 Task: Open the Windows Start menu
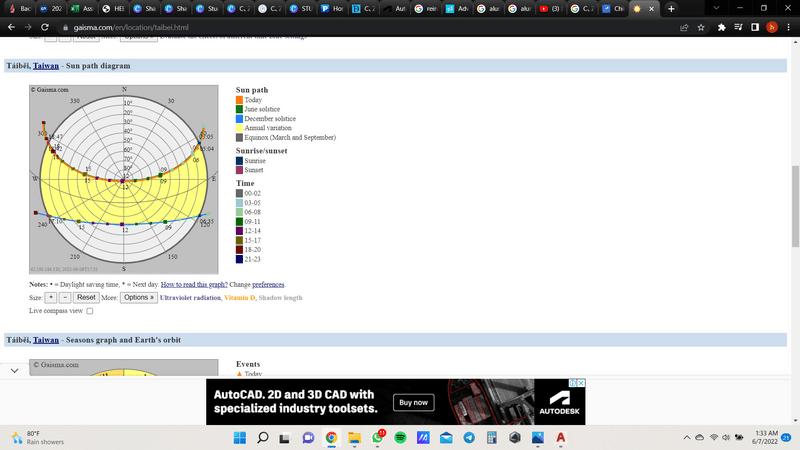pos(240,437)
